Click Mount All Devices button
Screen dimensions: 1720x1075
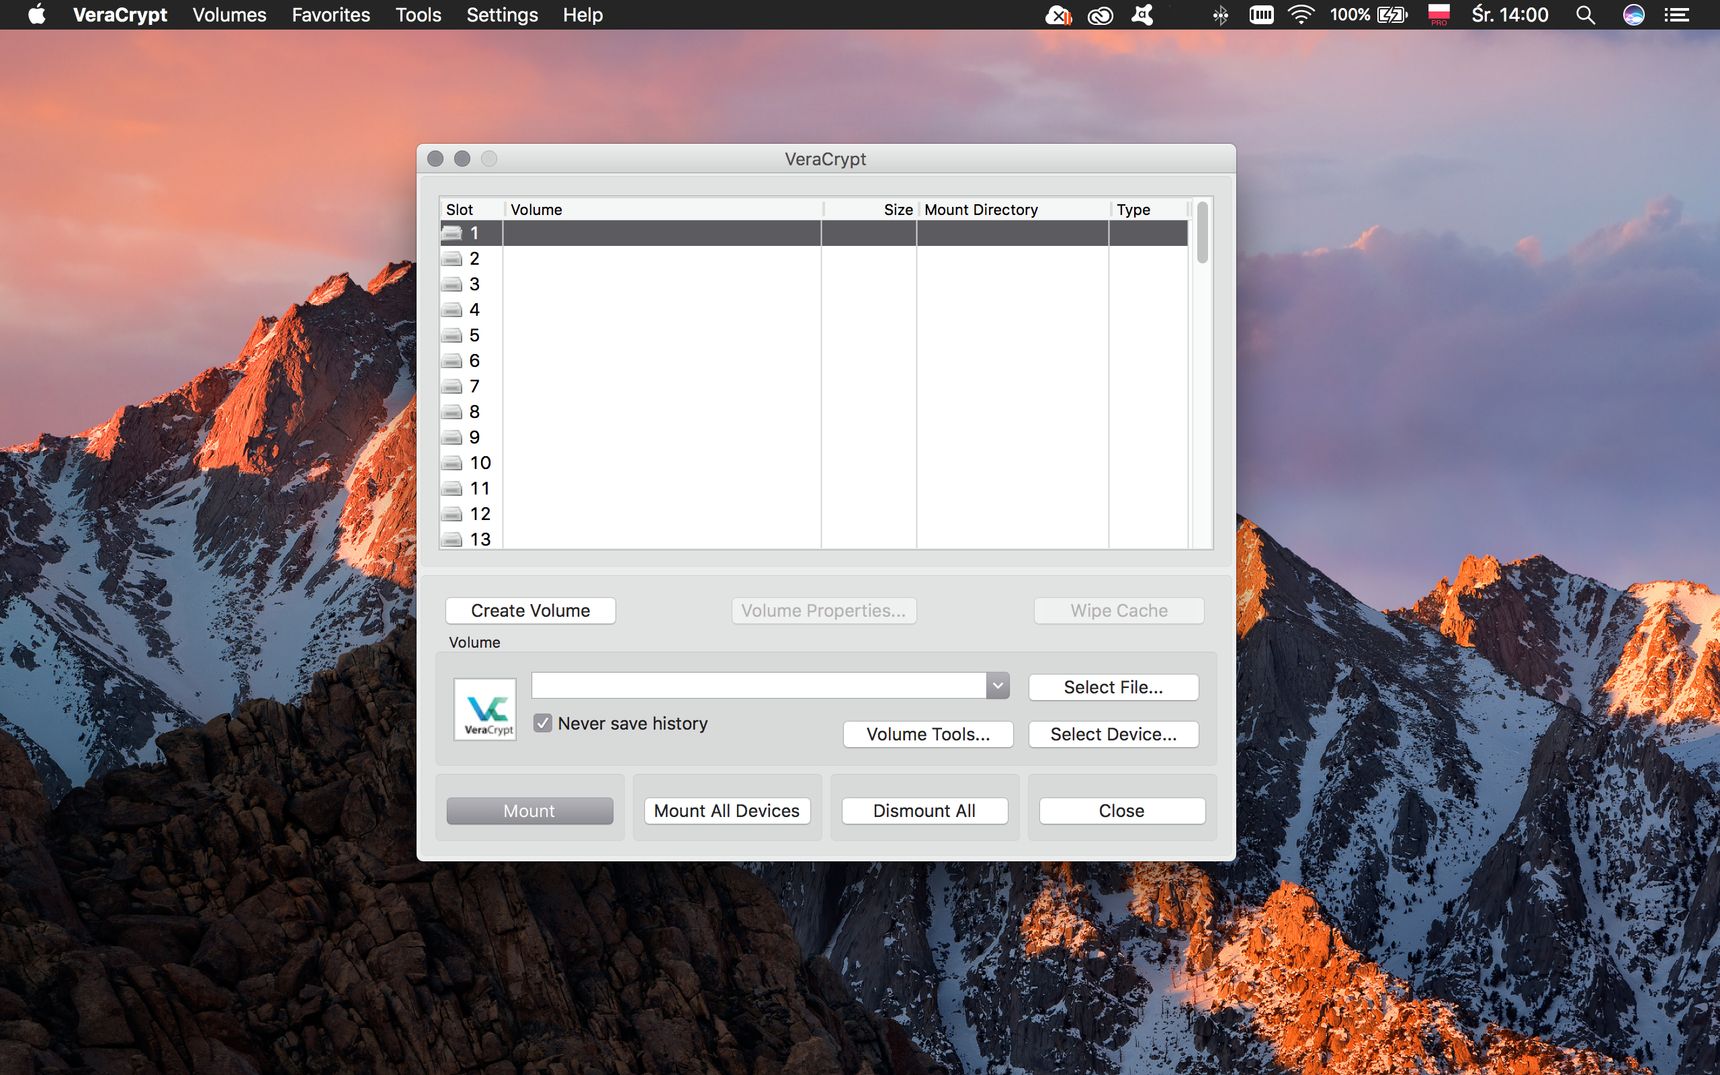pos(727,811)
